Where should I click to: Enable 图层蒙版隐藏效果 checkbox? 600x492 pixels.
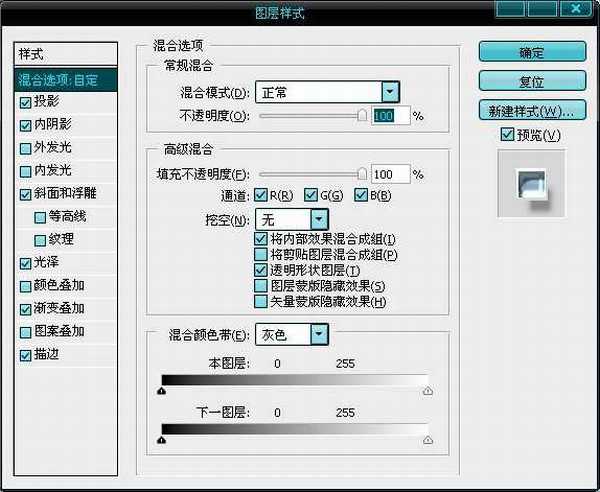pos(262,286)
